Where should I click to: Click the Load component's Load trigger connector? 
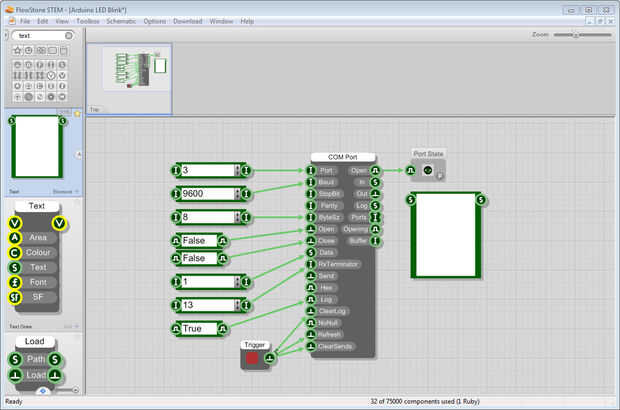click(x=15, y=375)
